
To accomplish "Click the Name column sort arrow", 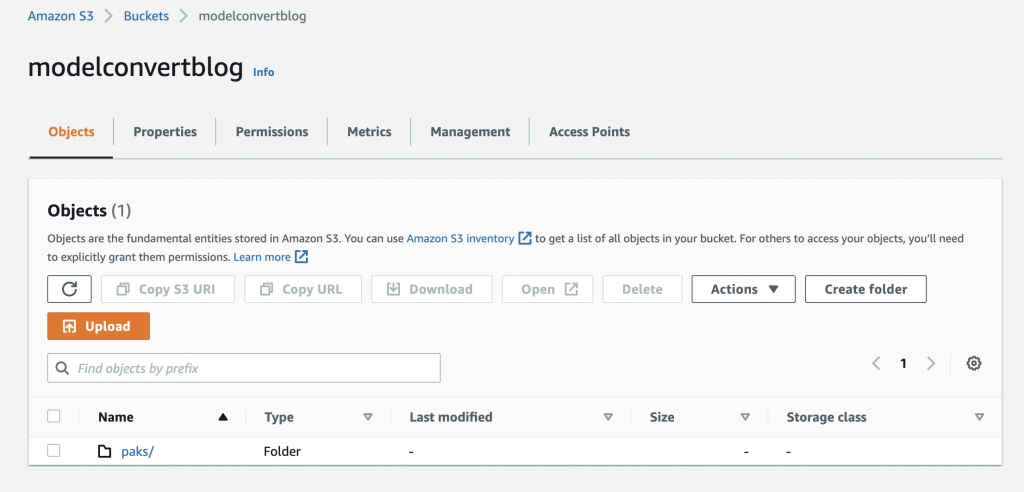I will (223, 417).
